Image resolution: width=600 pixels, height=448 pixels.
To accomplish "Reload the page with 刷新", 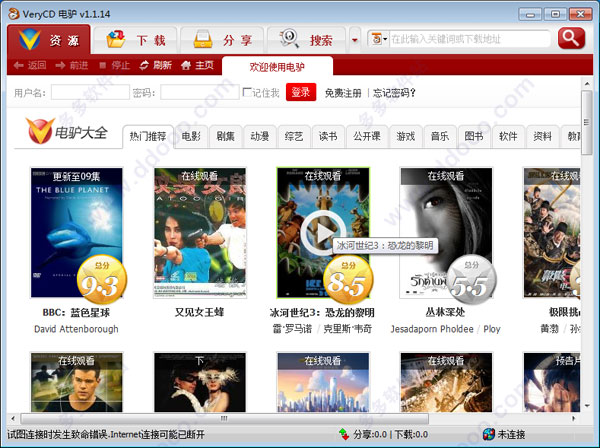I will pos(155,65).
